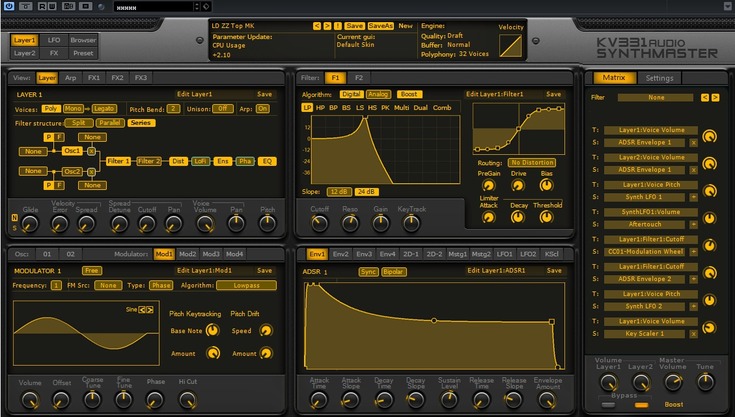Screen dimensions: 735x417
Task: Click Save in Layer 1 header
Action: tap(264, 94)
